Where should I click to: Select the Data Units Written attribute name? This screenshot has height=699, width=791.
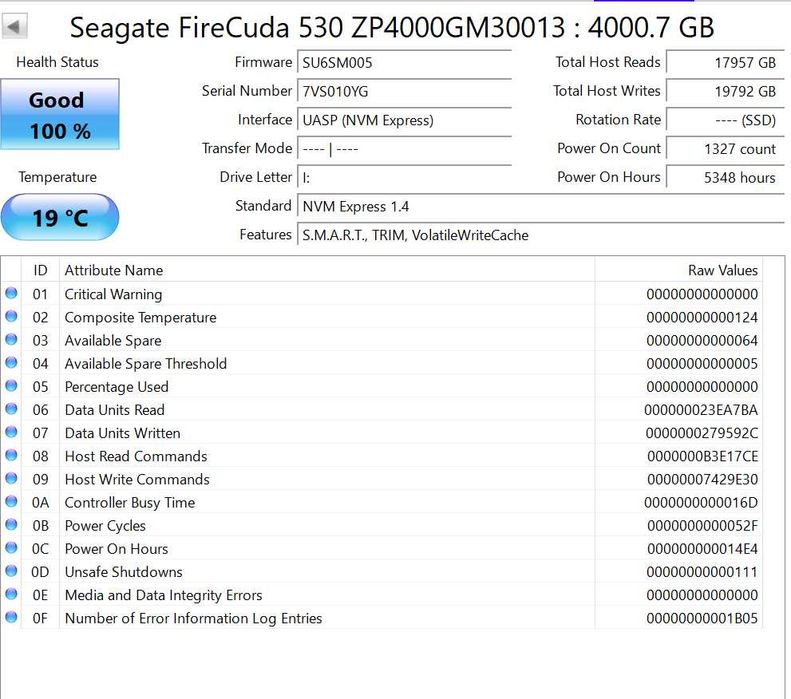click(123, 433)
